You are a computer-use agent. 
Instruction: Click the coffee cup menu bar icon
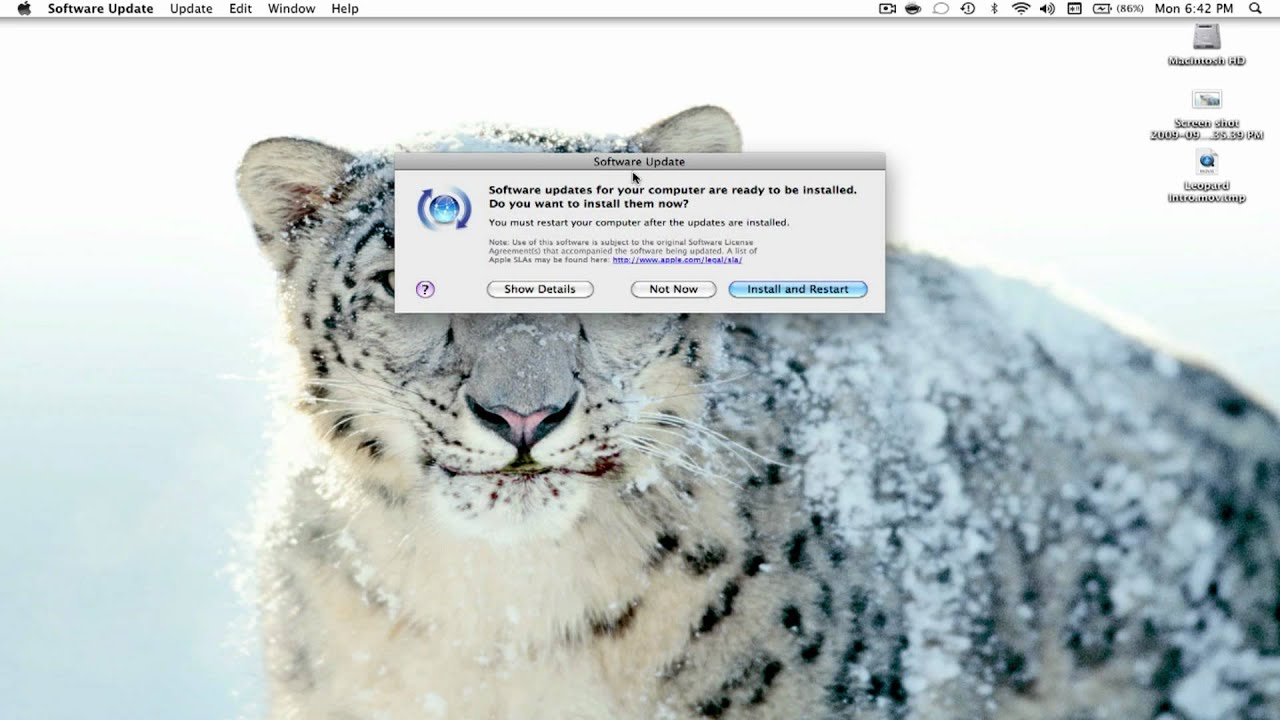(913, 8)
